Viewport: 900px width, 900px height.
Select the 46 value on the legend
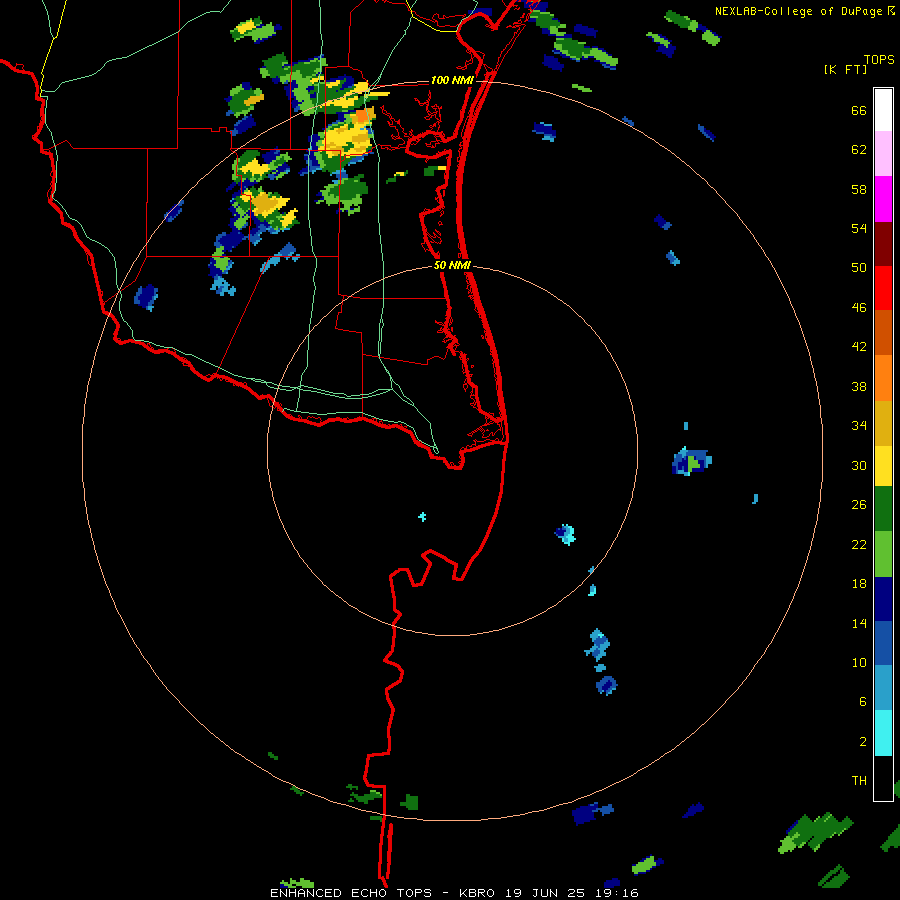point(859,308)
